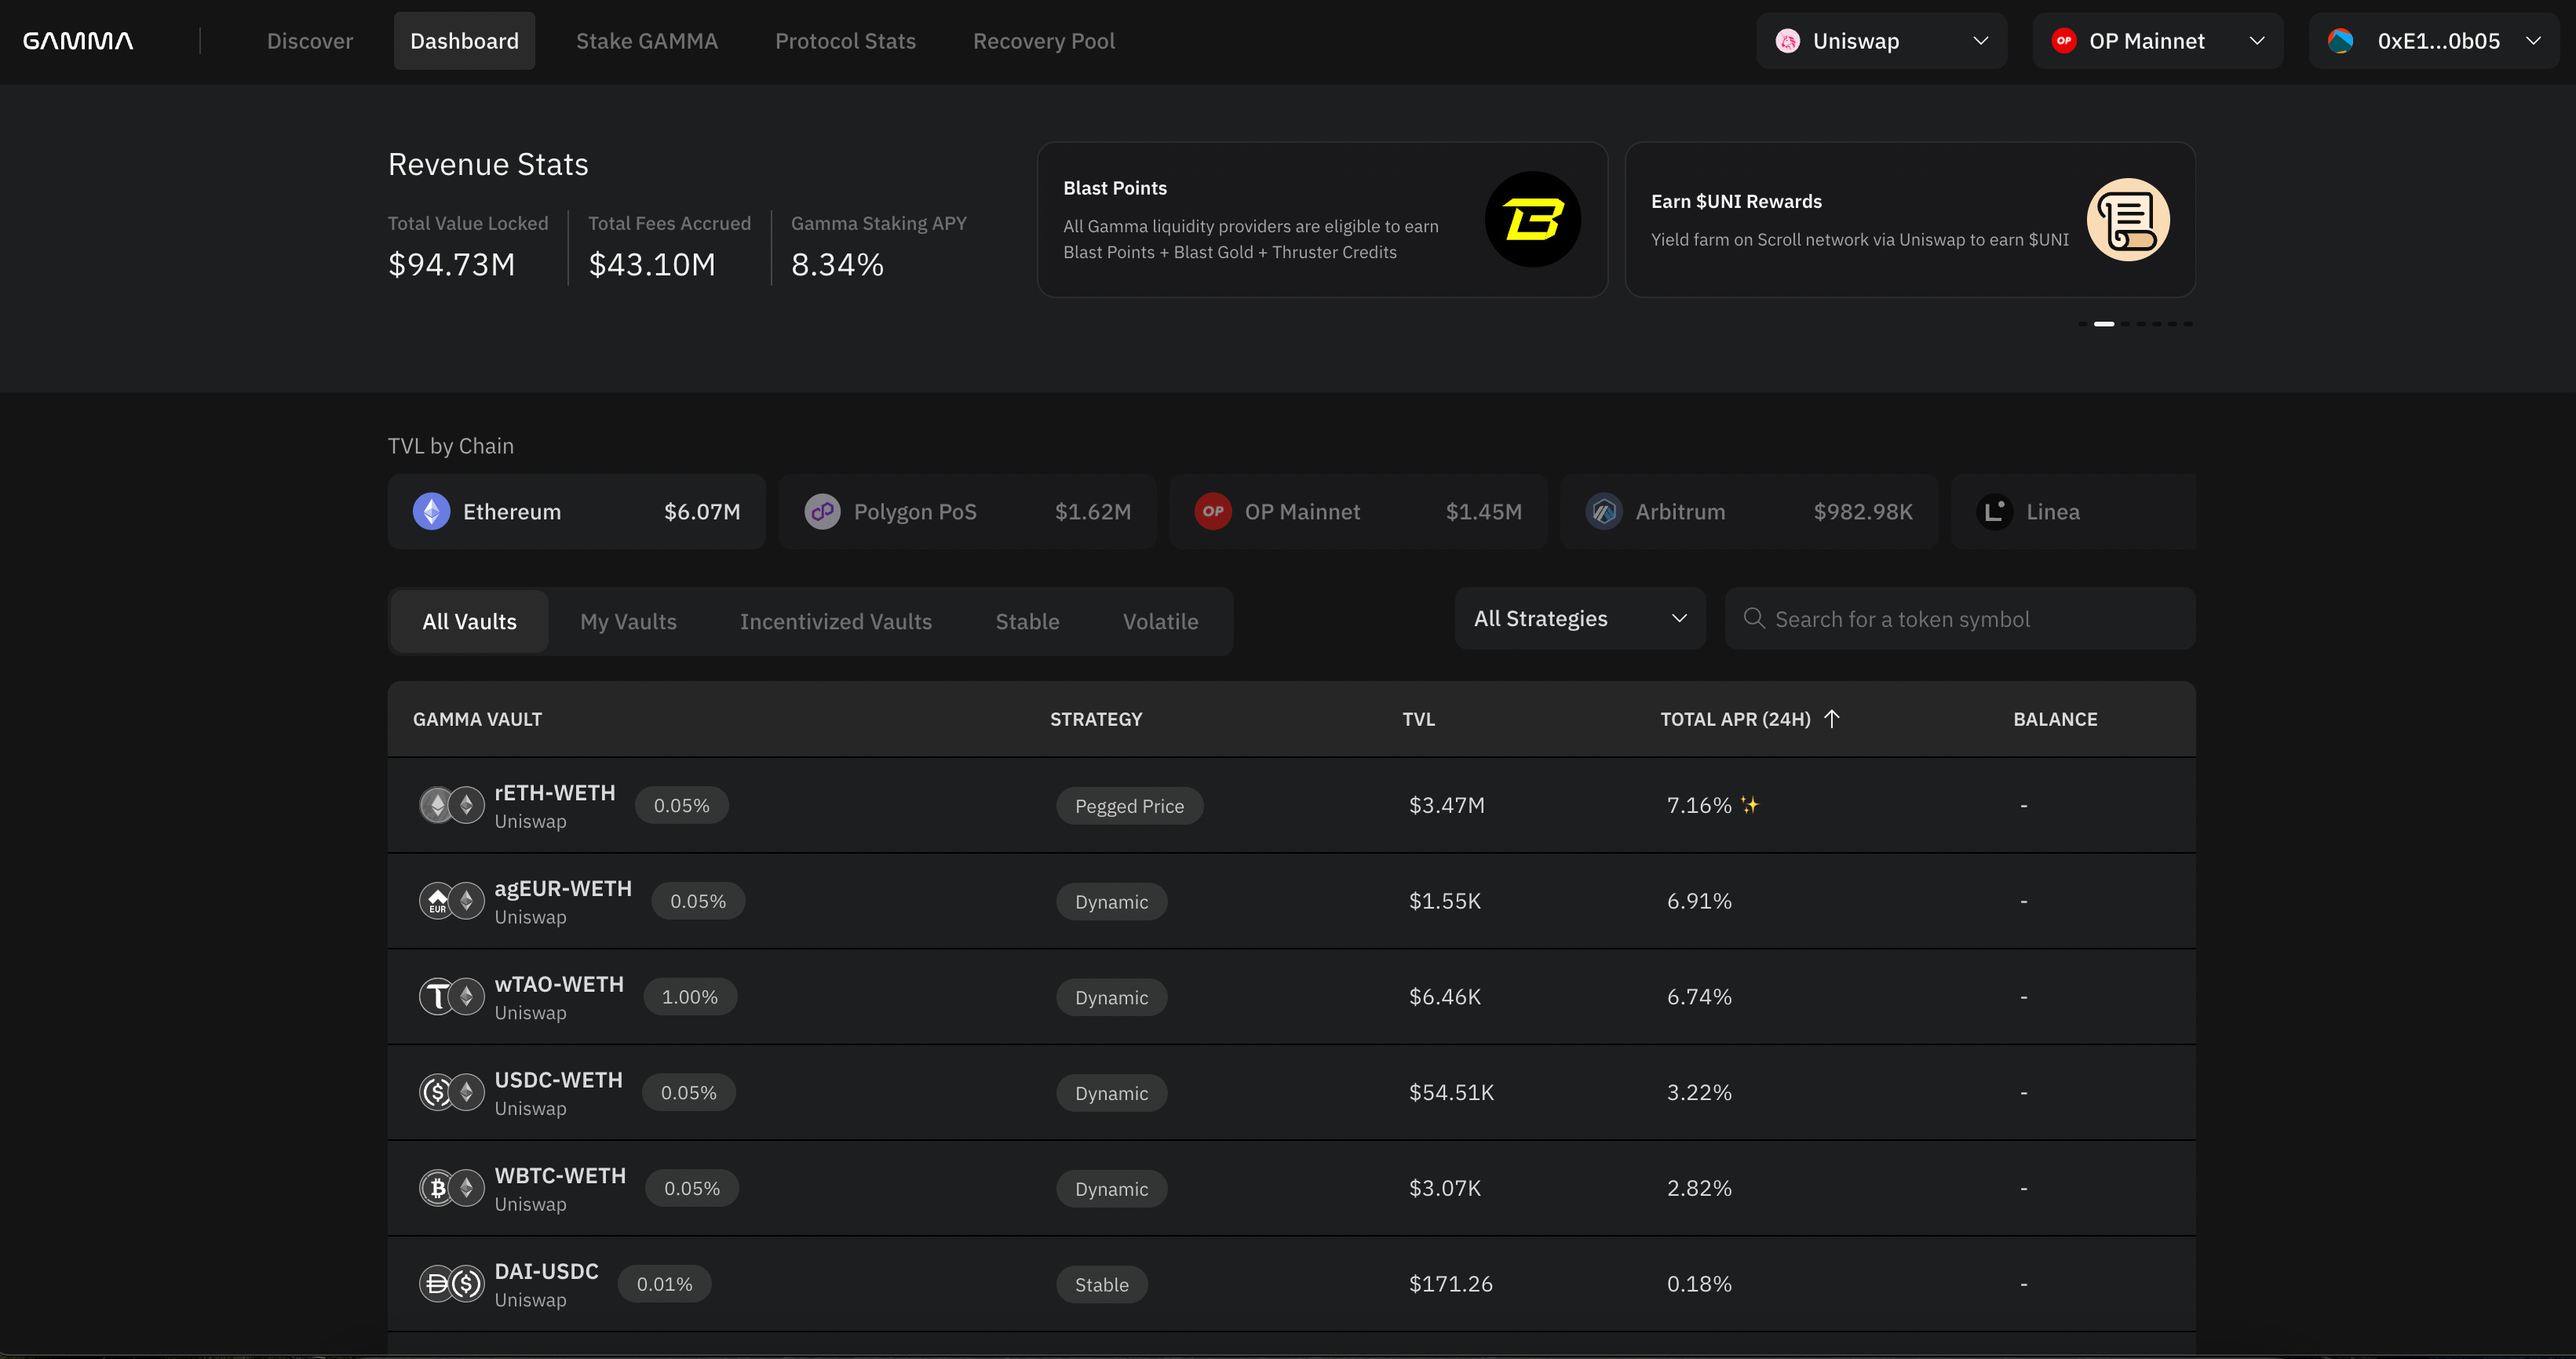Filter vaults by Stable
Screen dimensions: 2576x1359
(1027, 622)
